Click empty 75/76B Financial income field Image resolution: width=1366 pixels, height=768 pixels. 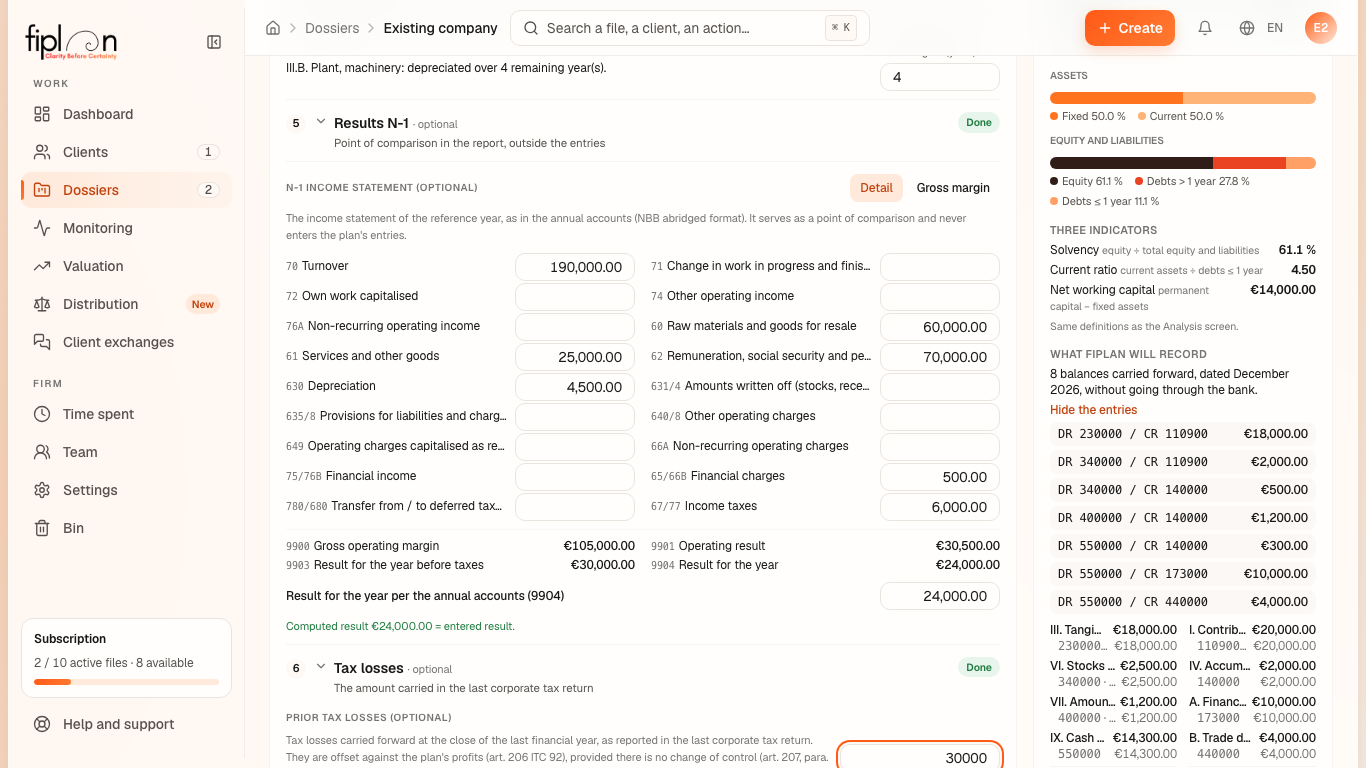tap(575, 477)
